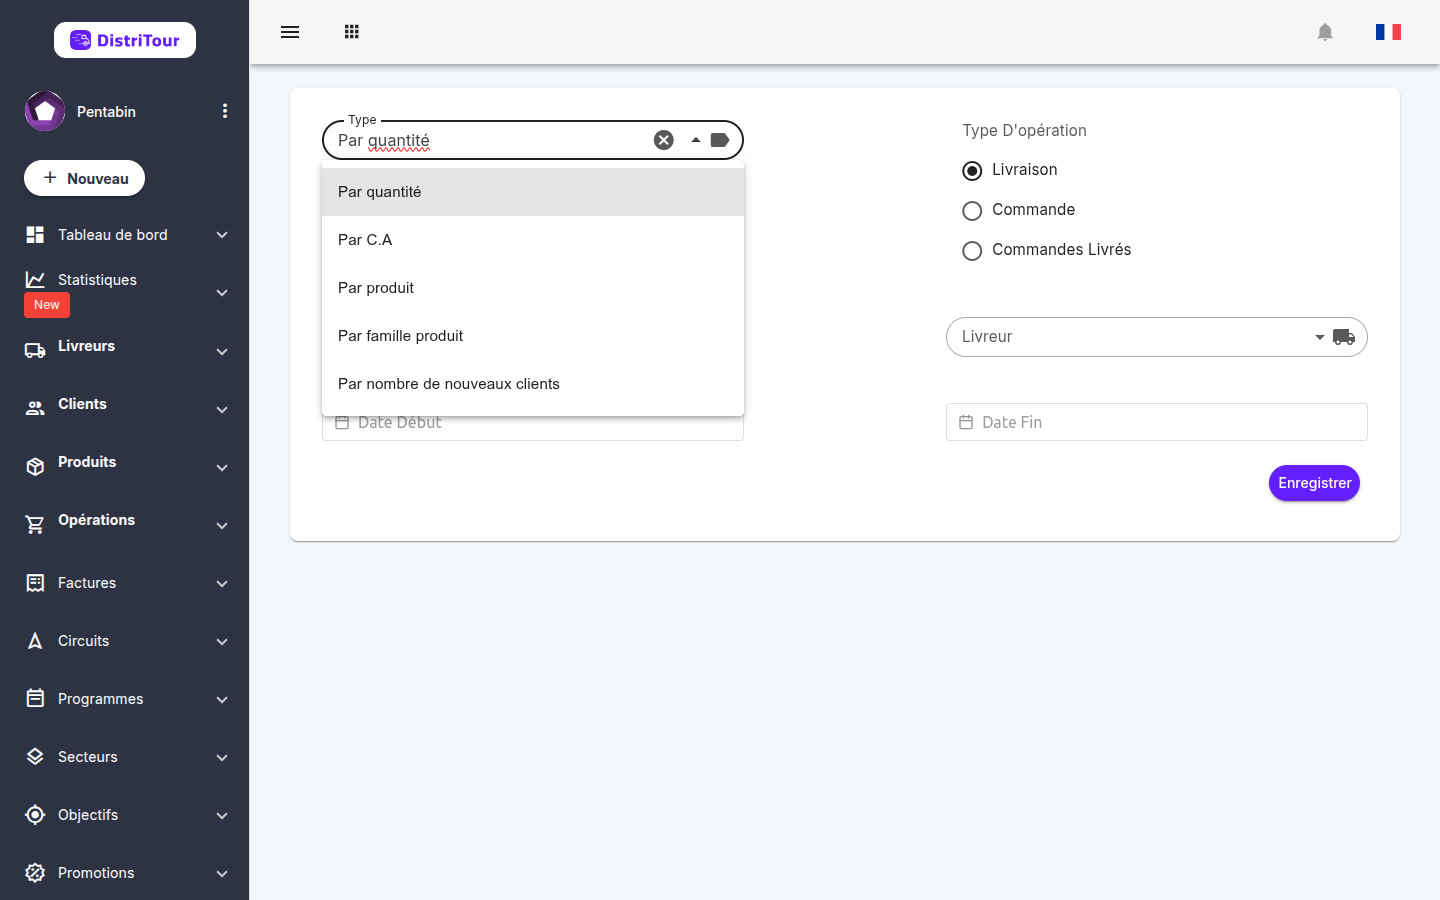The width and height of the screenshot is (1440, 900).
Task: Open the Promotions menu label
Action: (x=96, y=873)
